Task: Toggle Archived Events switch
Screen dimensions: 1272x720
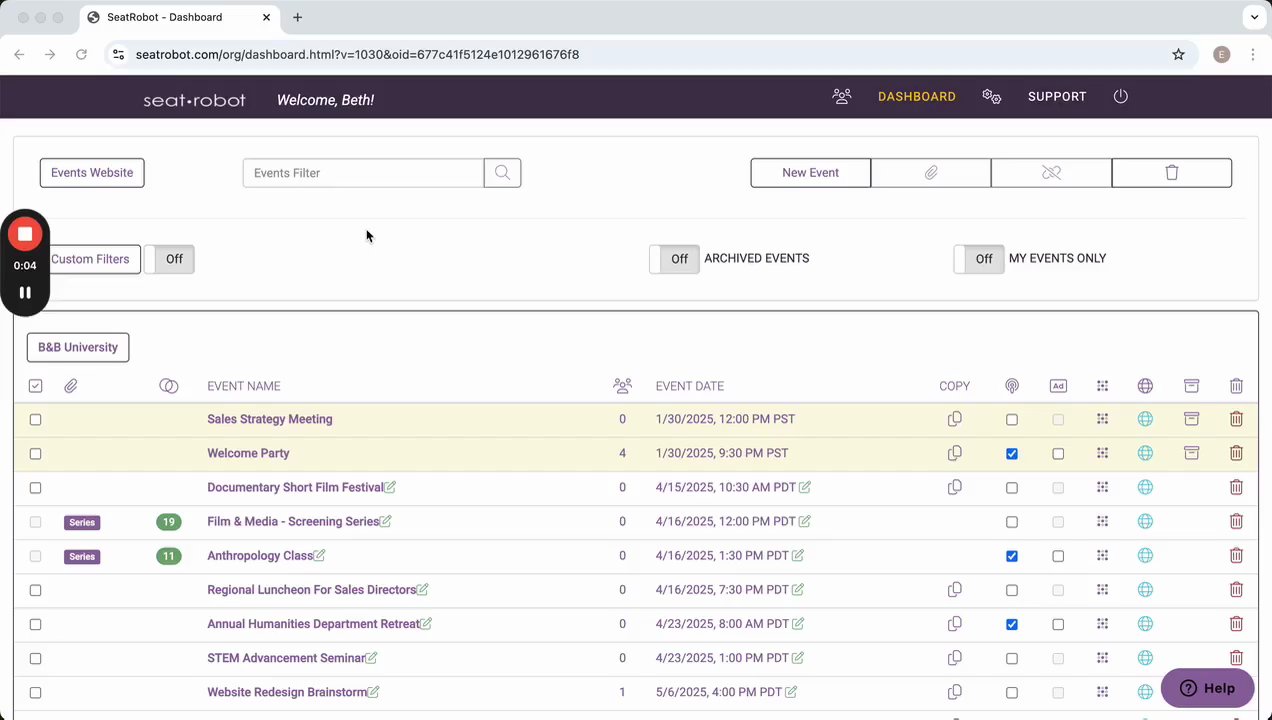Action: point(674,259)
